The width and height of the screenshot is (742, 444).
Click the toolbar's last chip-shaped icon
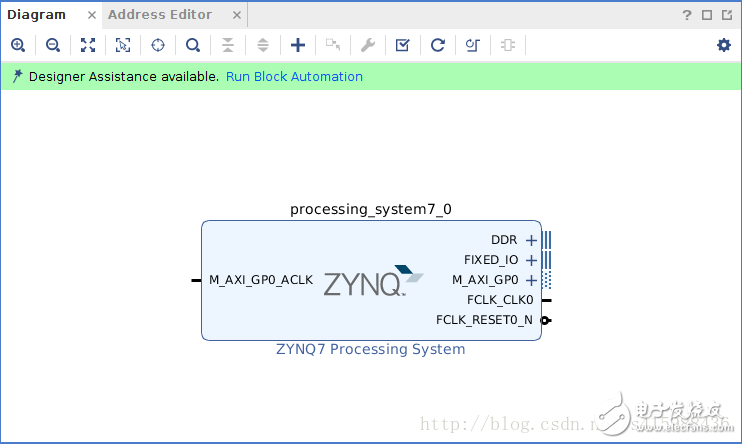(x=508, y=45)
